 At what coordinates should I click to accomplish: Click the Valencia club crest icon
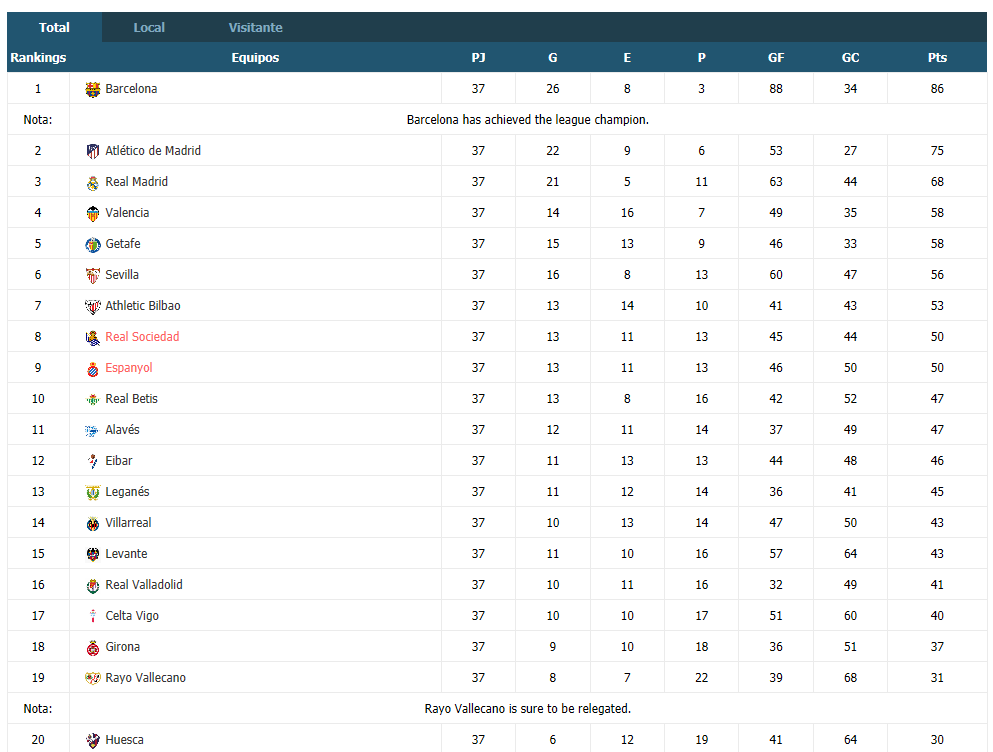93,213
